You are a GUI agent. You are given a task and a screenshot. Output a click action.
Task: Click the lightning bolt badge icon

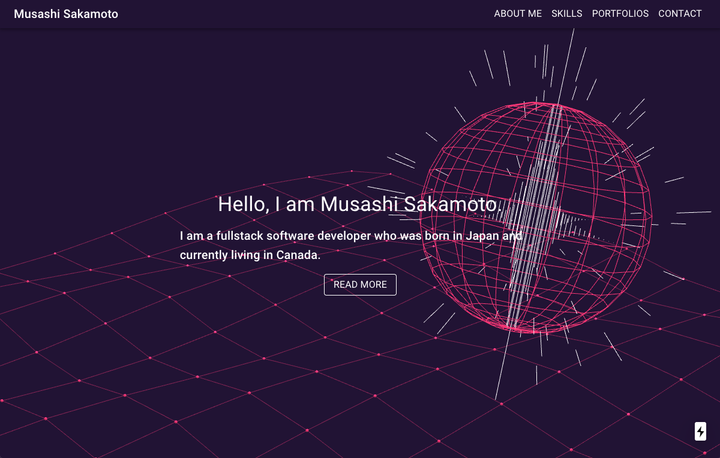point(700,431)
